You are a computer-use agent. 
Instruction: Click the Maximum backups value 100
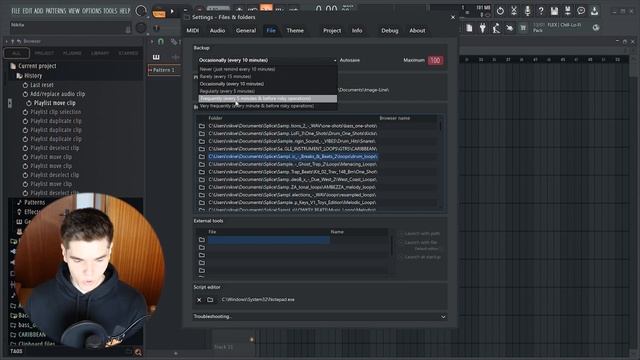(435, 60)
